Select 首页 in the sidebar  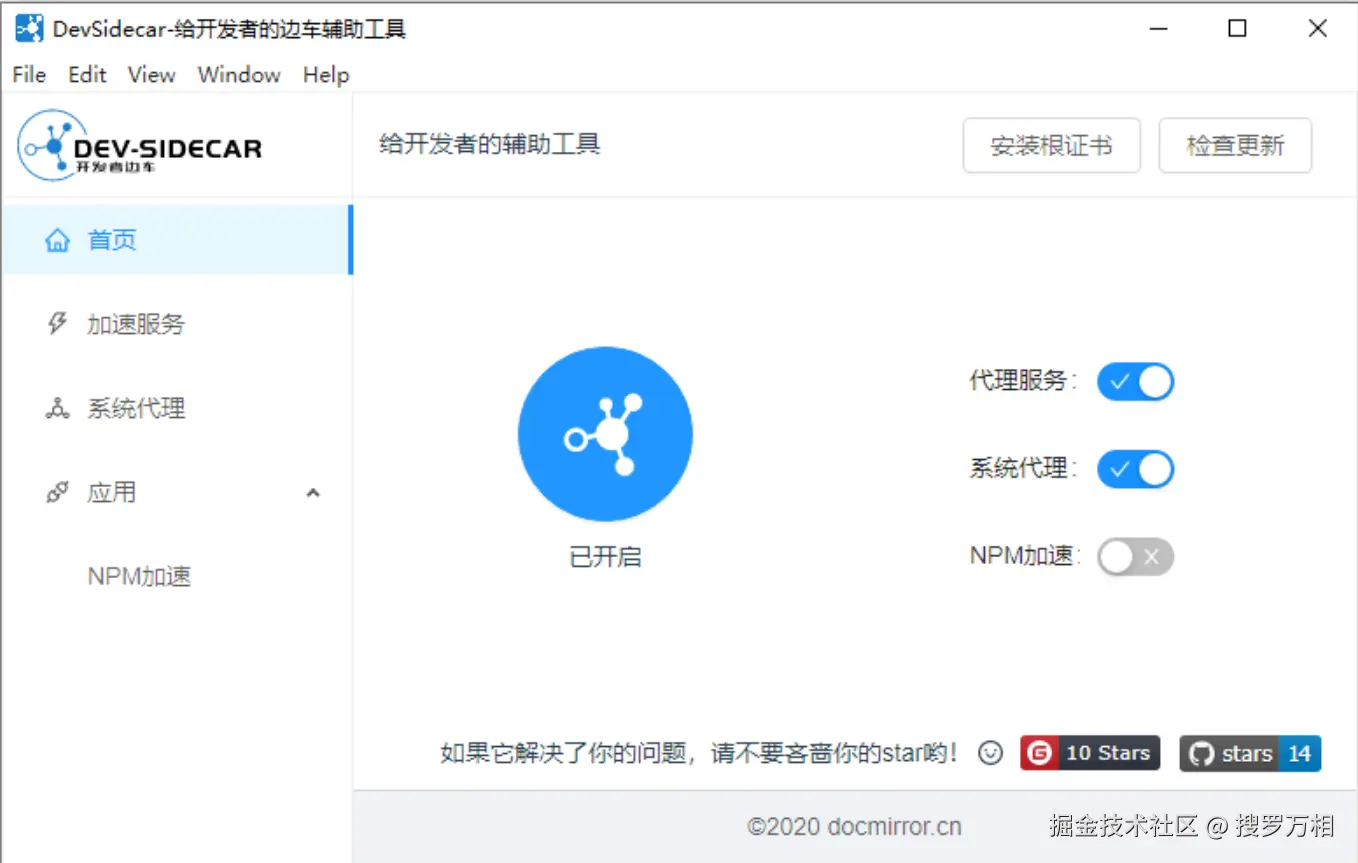pyautogui.click(x=177, y=240)
